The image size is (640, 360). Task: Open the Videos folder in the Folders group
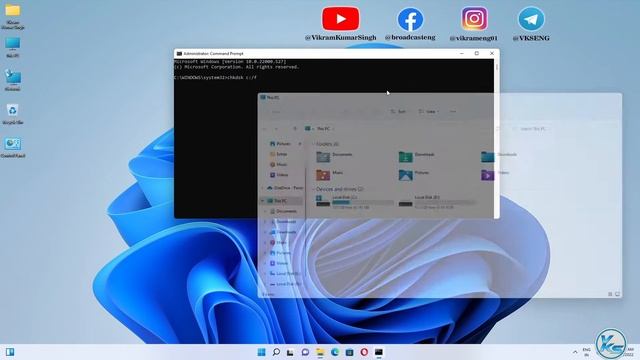tap(495, 175)
